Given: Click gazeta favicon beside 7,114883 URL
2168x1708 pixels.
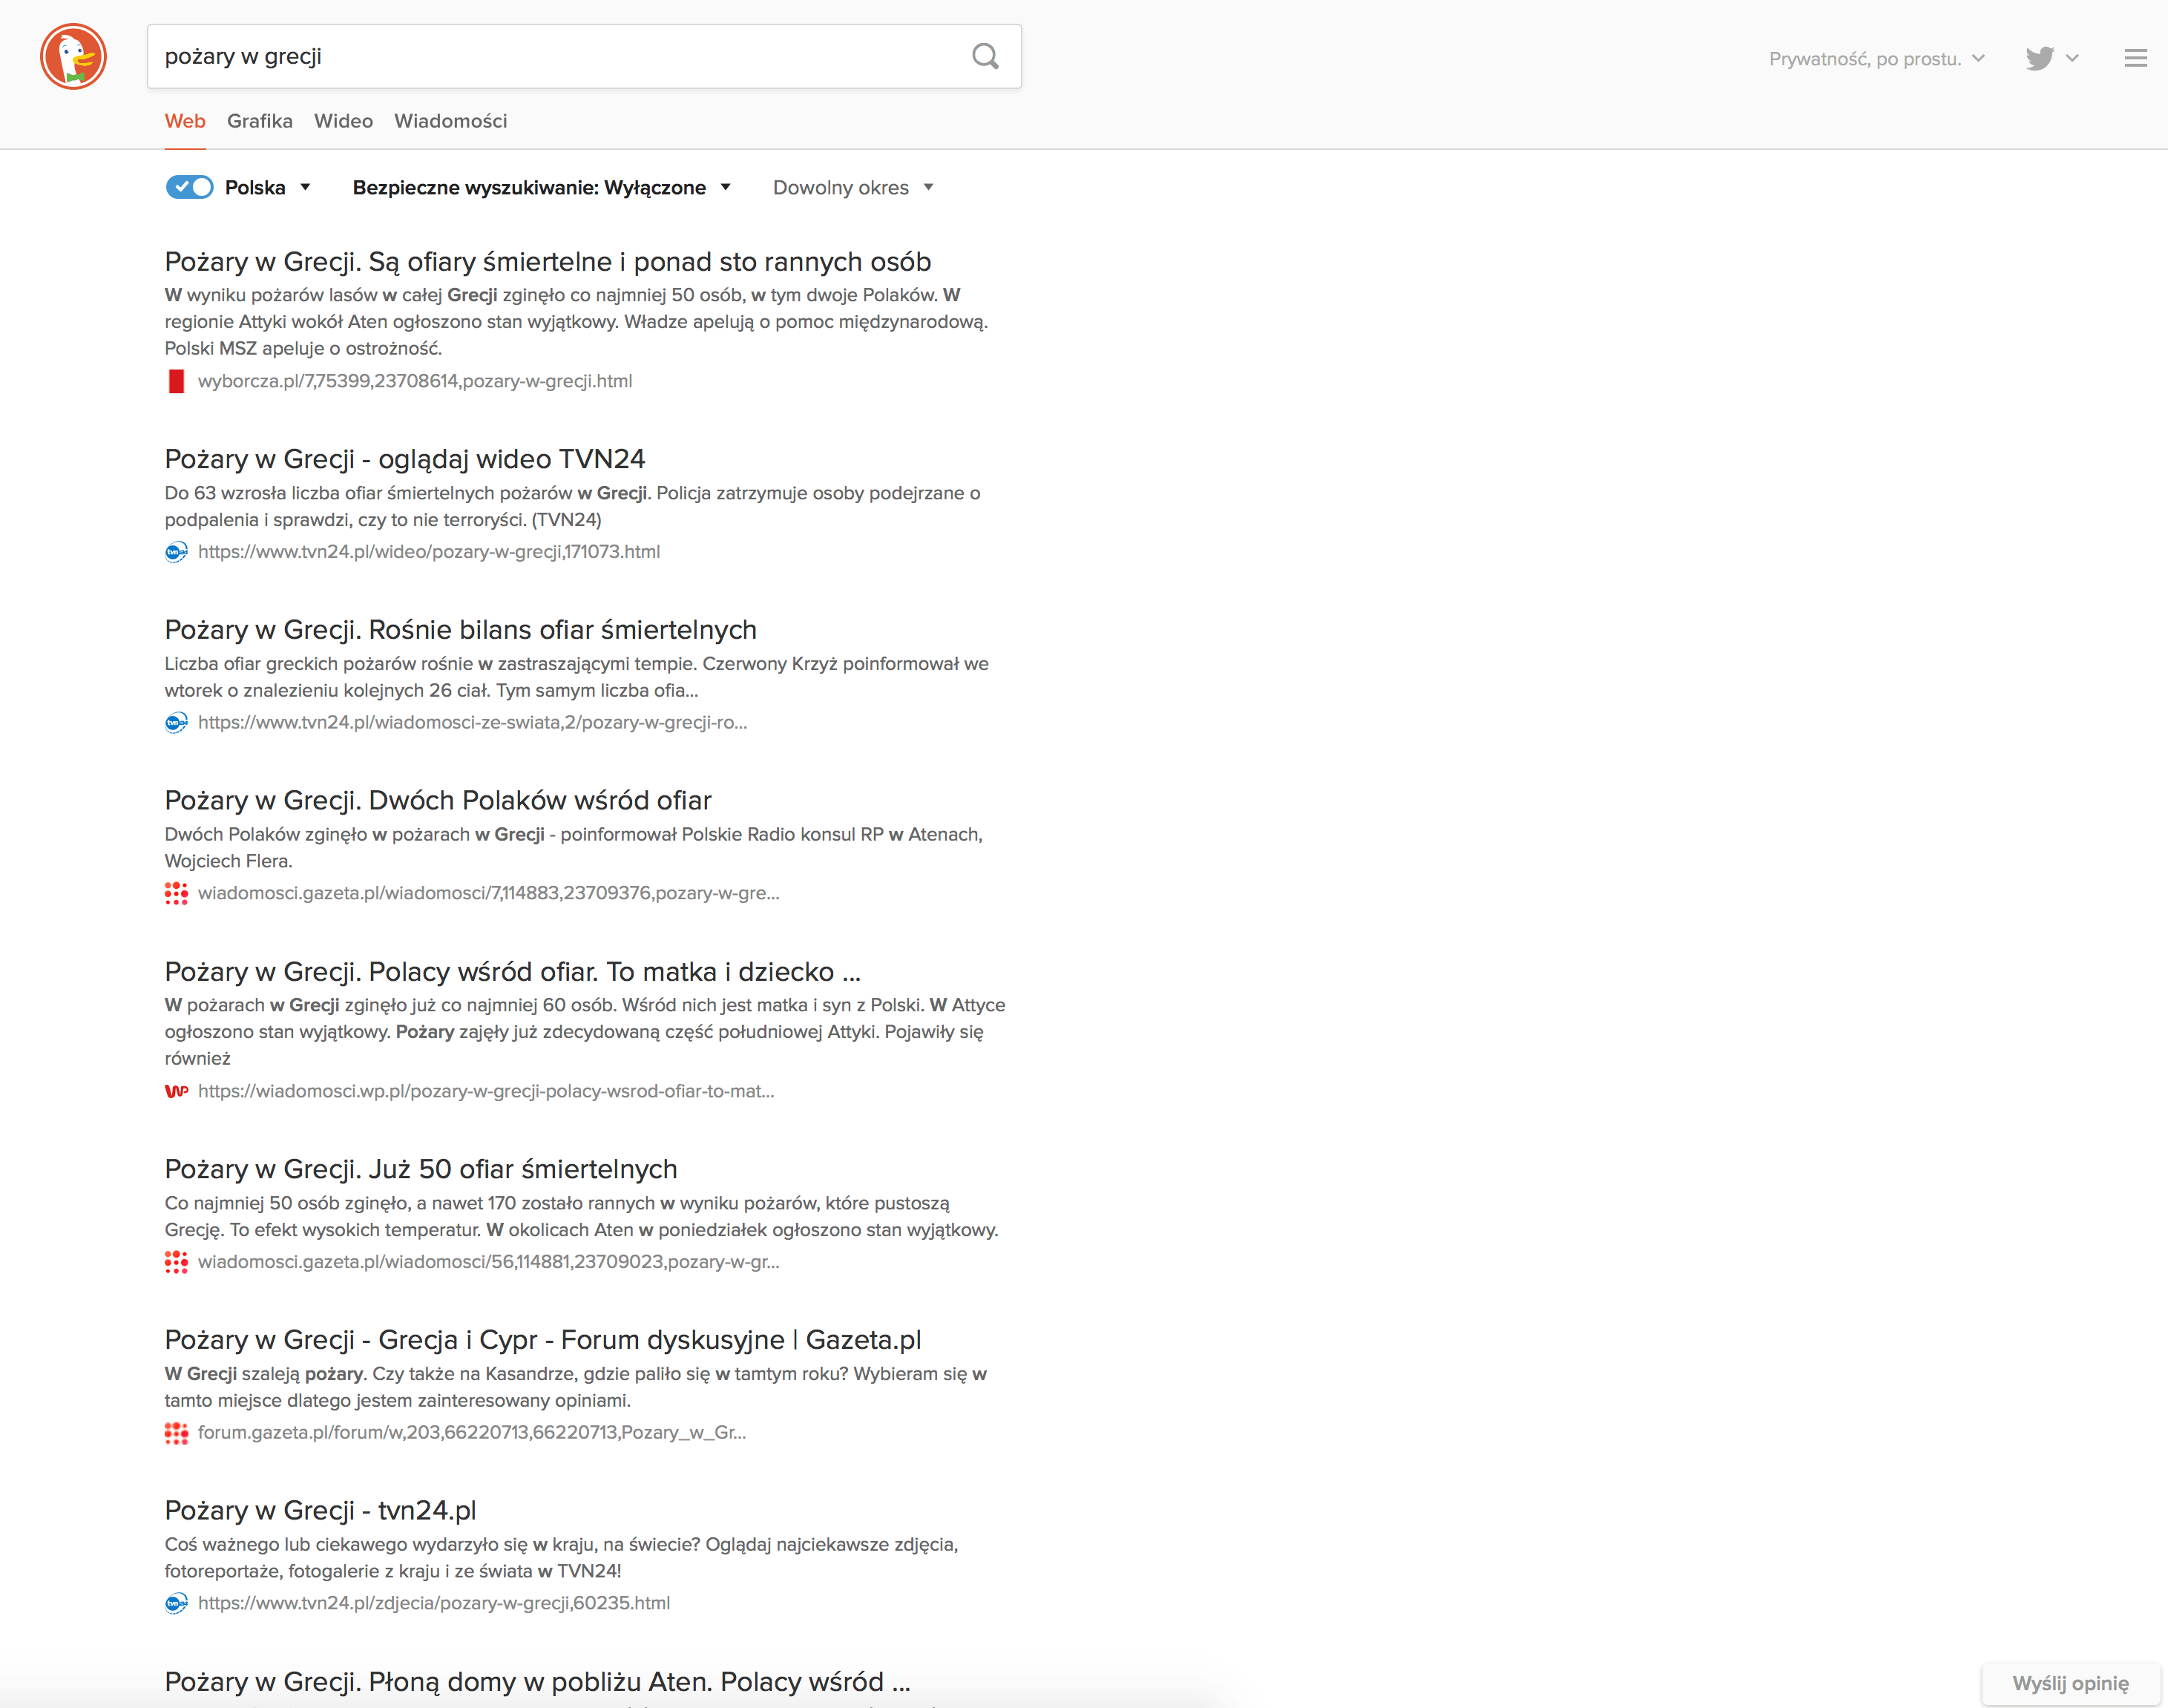Looking at the screenshot, I should 176,893.
